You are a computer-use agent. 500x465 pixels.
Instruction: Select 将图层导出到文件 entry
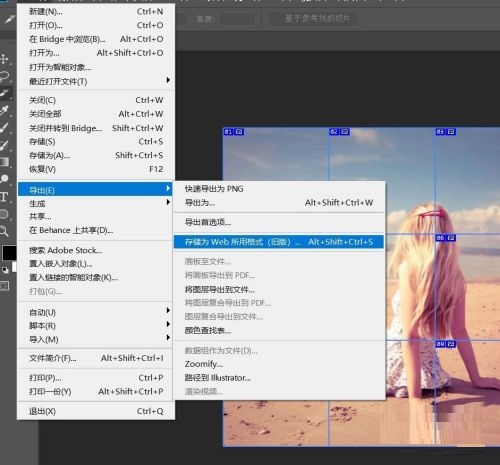(x=220, y=289)
